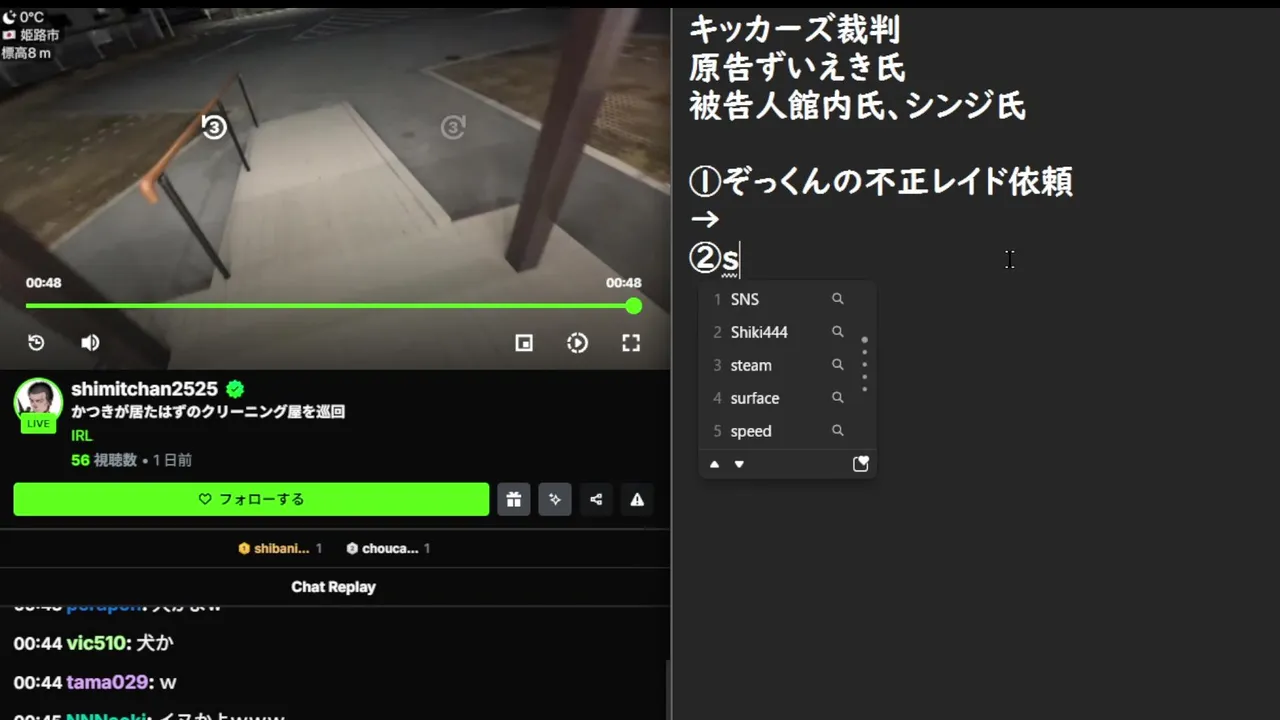This screenshot has width=1280, height=720.
Task: Click the 0°C weather overlay
Action: pyautogui.click(x=24, y=17)
